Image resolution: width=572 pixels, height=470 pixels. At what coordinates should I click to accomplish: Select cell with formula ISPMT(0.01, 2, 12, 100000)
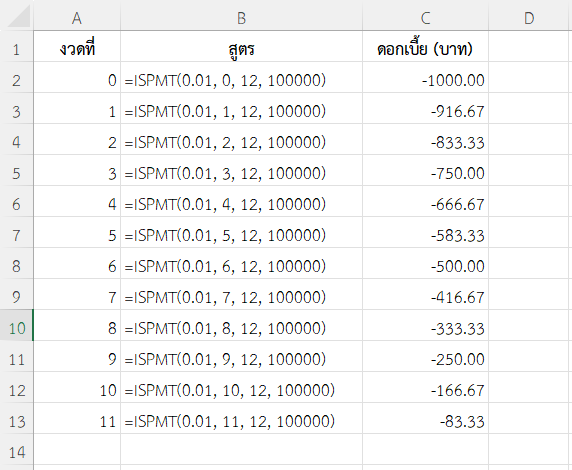[x=241, y=139]
